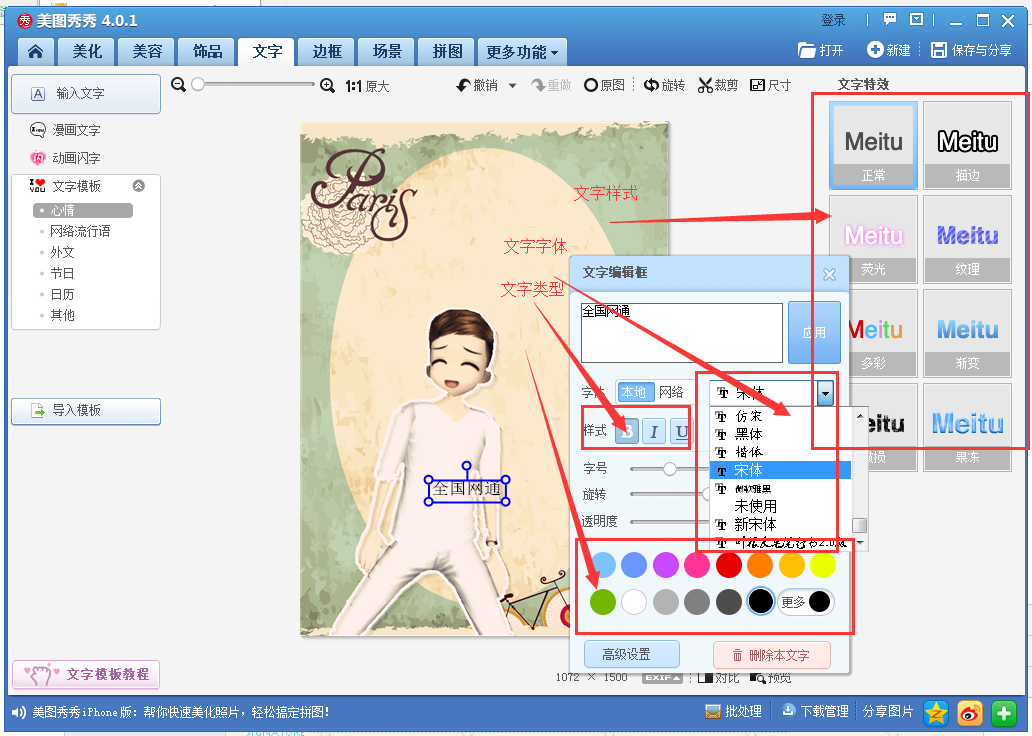1032x736 pixels.
Task: Open the feedback chat bubble icon
Action: [890, 20]
